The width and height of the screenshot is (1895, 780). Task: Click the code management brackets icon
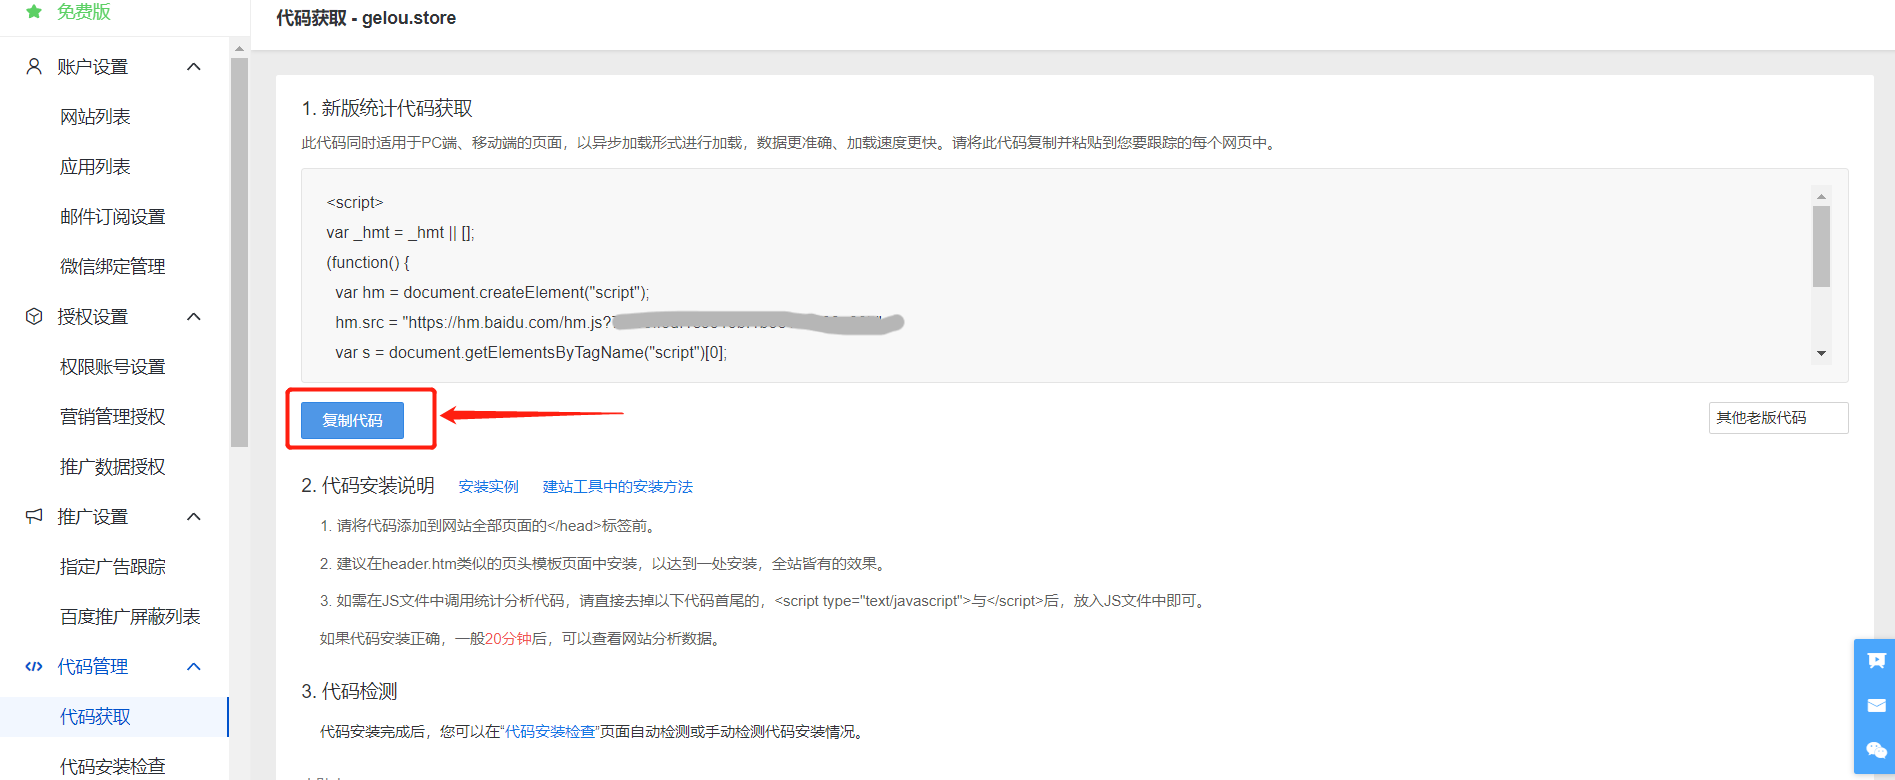coord(34,666)
